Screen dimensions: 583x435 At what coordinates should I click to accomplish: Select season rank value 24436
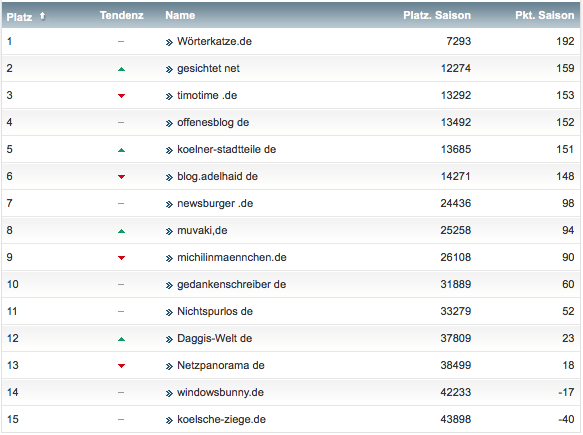coord(456,203)
